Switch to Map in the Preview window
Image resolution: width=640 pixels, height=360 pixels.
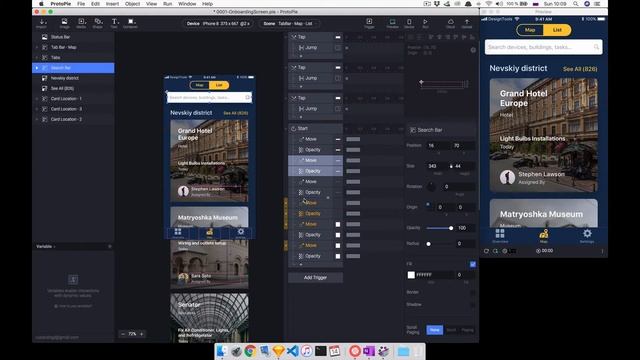[530, 30]
